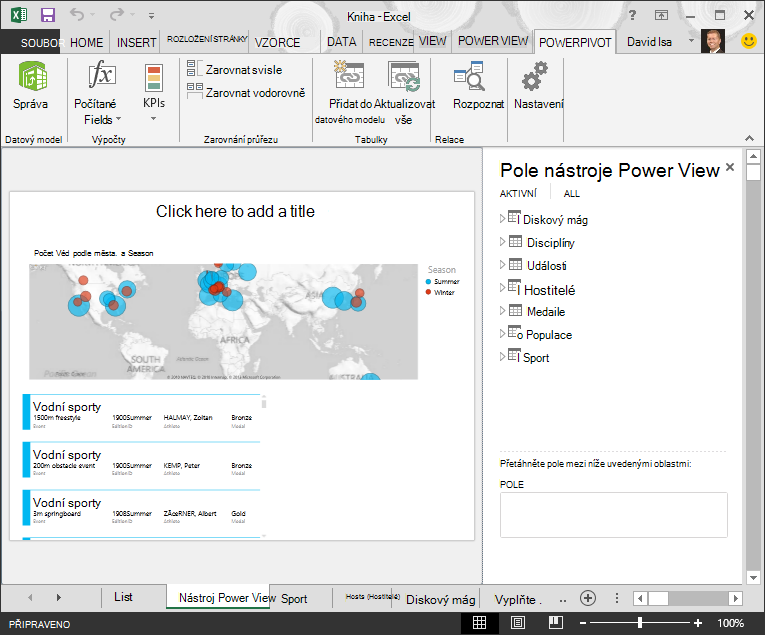Screen dimensions: 765x635
Task: Click the Excel application icon
Action: [19, 15]
